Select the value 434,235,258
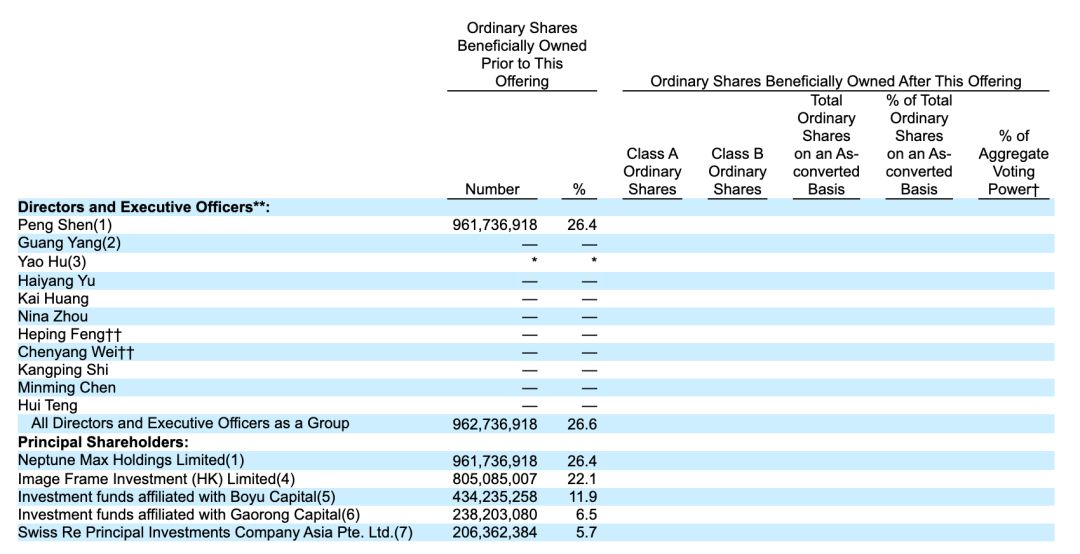This screenshot has width=1080, height=554. (495, 497)
